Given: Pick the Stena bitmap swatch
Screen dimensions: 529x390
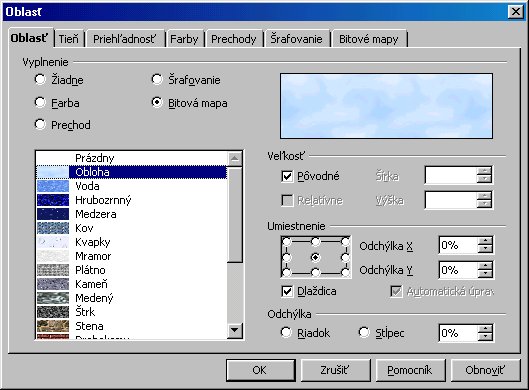Looking at the screenshot, I should point(53,326).
